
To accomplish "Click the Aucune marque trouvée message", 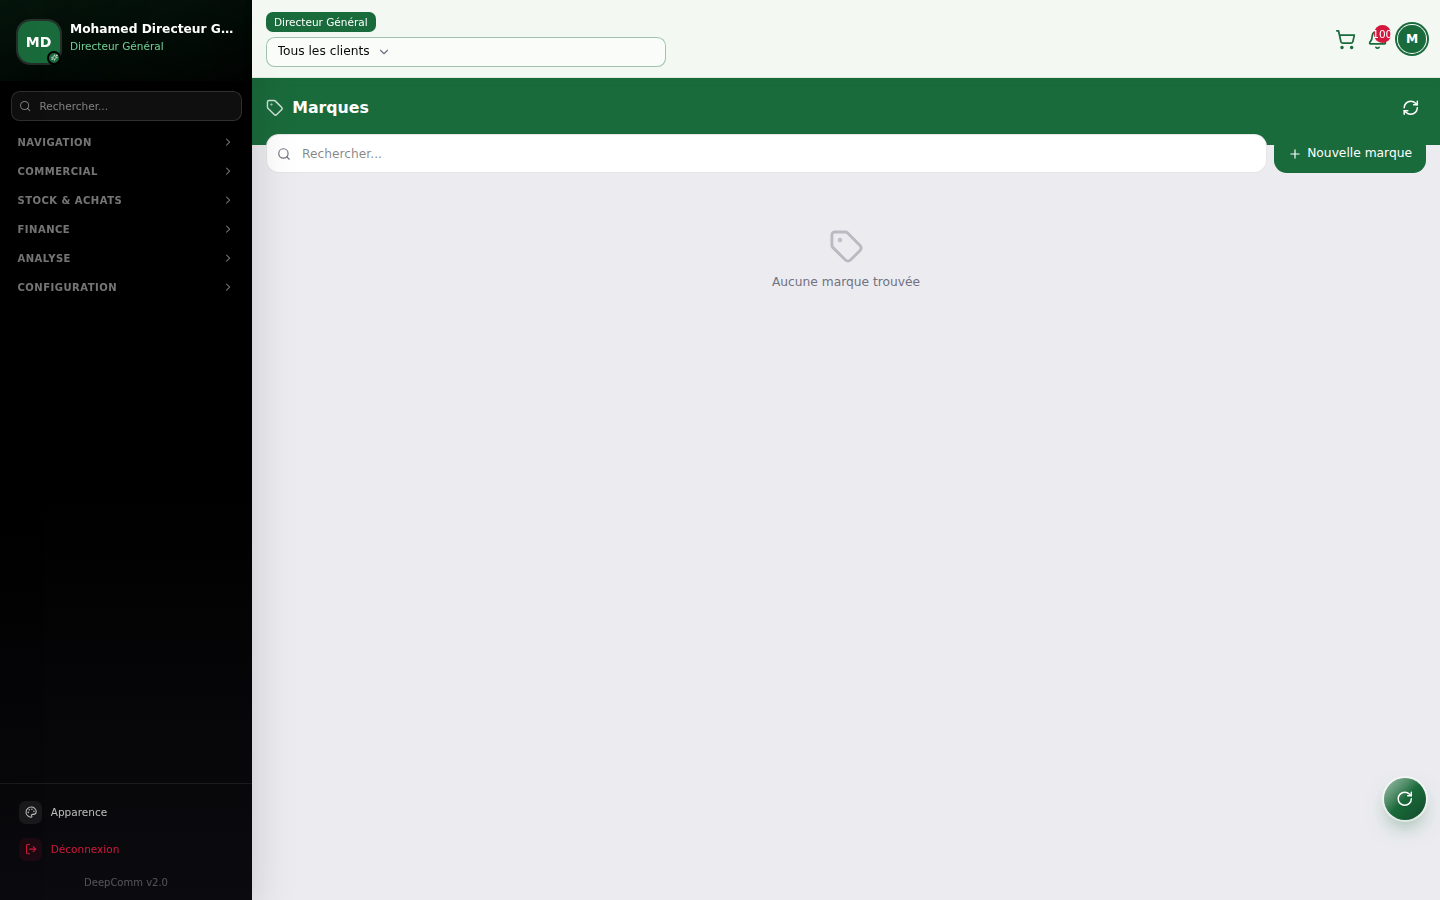I will 846,282.
